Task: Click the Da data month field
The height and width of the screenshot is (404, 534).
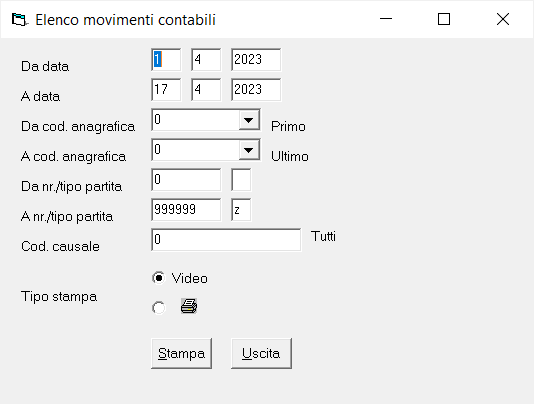Action: click(x=206, y=60)
